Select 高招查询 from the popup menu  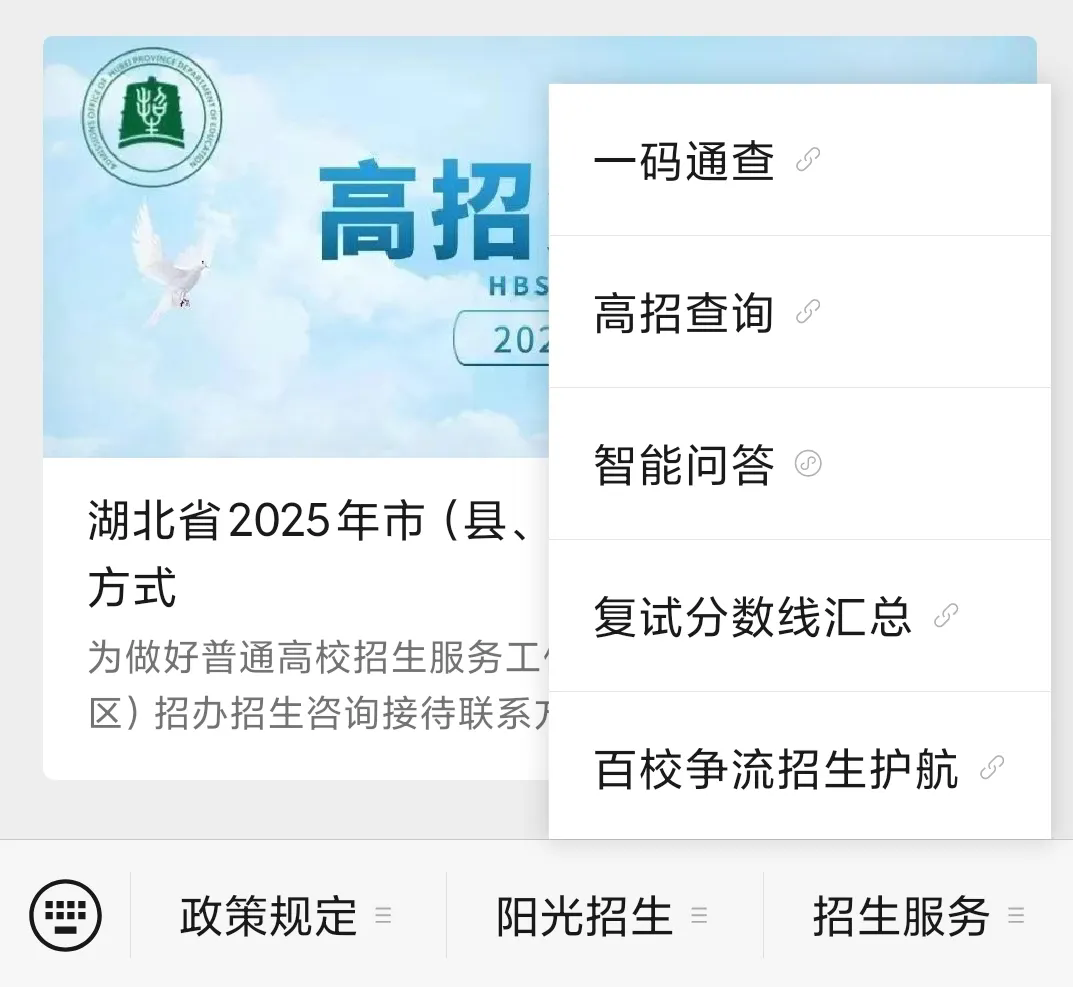coord(799,312)
